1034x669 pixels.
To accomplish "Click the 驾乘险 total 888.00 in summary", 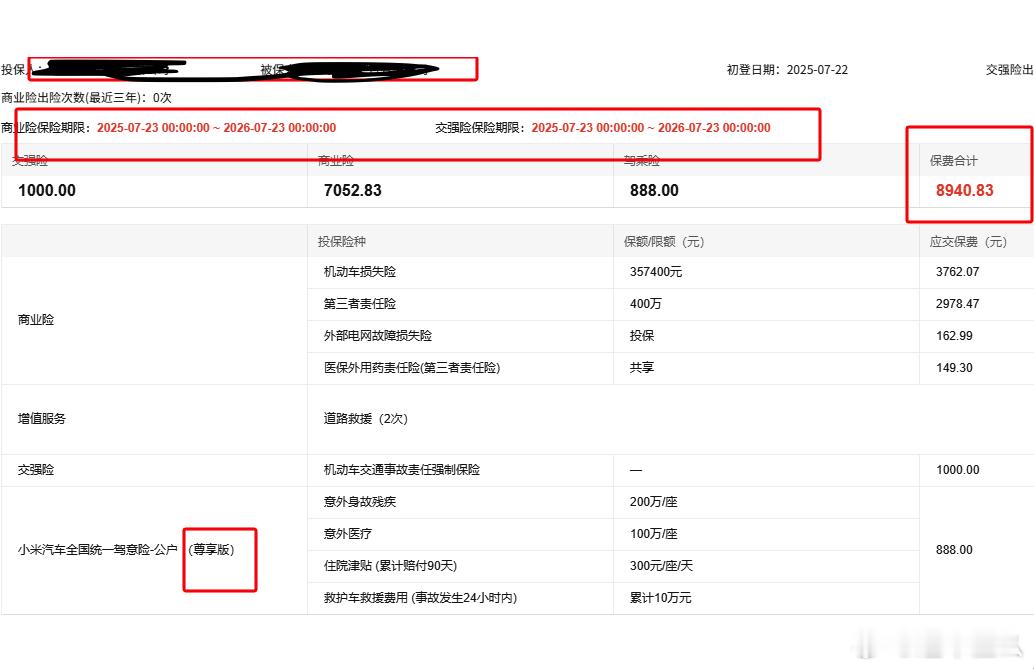I will pos(654,191).
